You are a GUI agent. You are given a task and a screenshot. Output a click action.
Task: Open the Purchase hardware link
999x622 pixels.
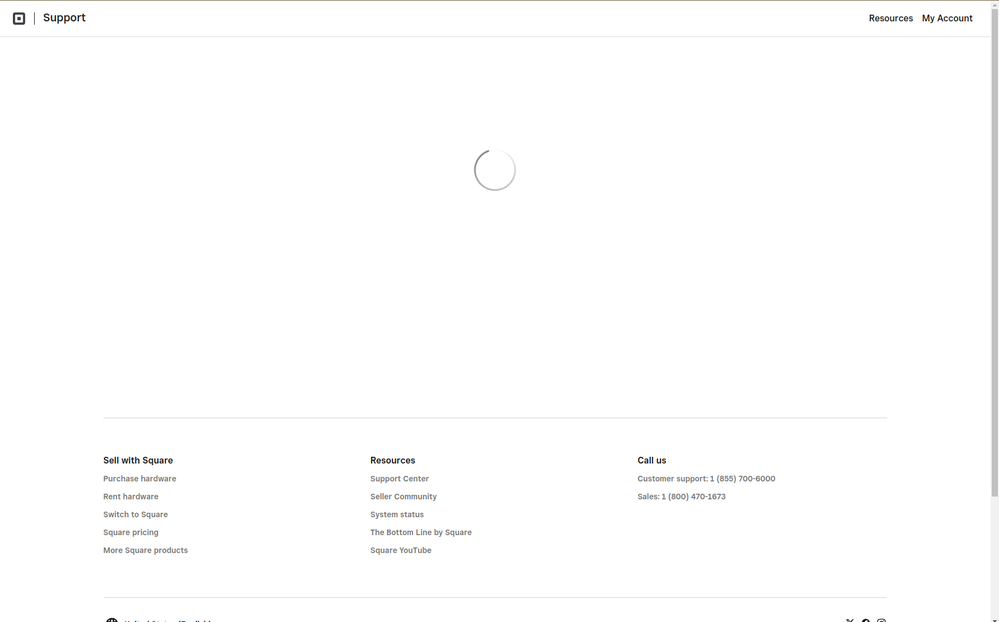(139, 479)
